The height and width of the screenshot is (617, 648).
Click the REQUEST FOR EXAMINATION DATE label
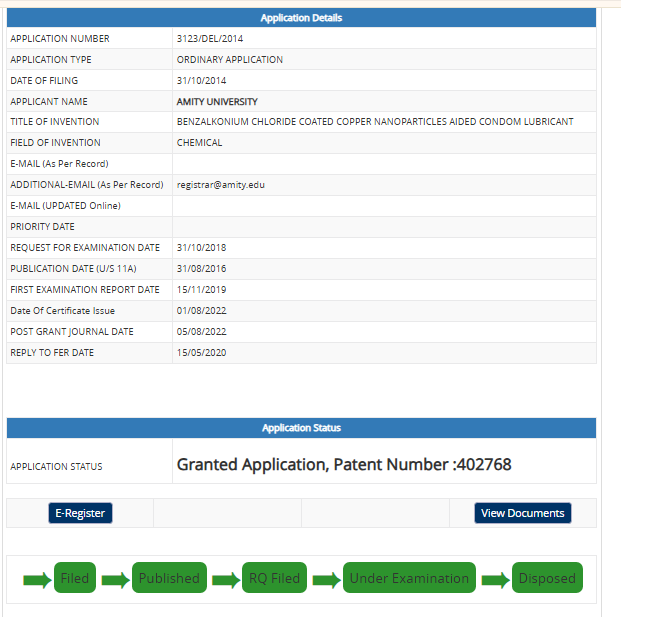[x=85, y=248]
